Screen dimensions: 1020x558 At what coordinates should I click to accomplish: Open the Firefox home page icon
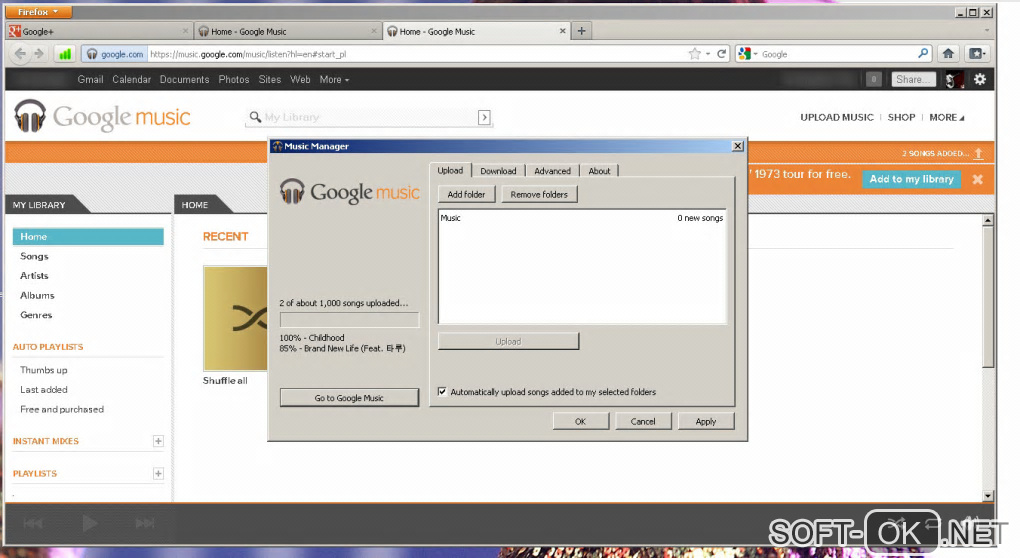click(x=948, y=54)
